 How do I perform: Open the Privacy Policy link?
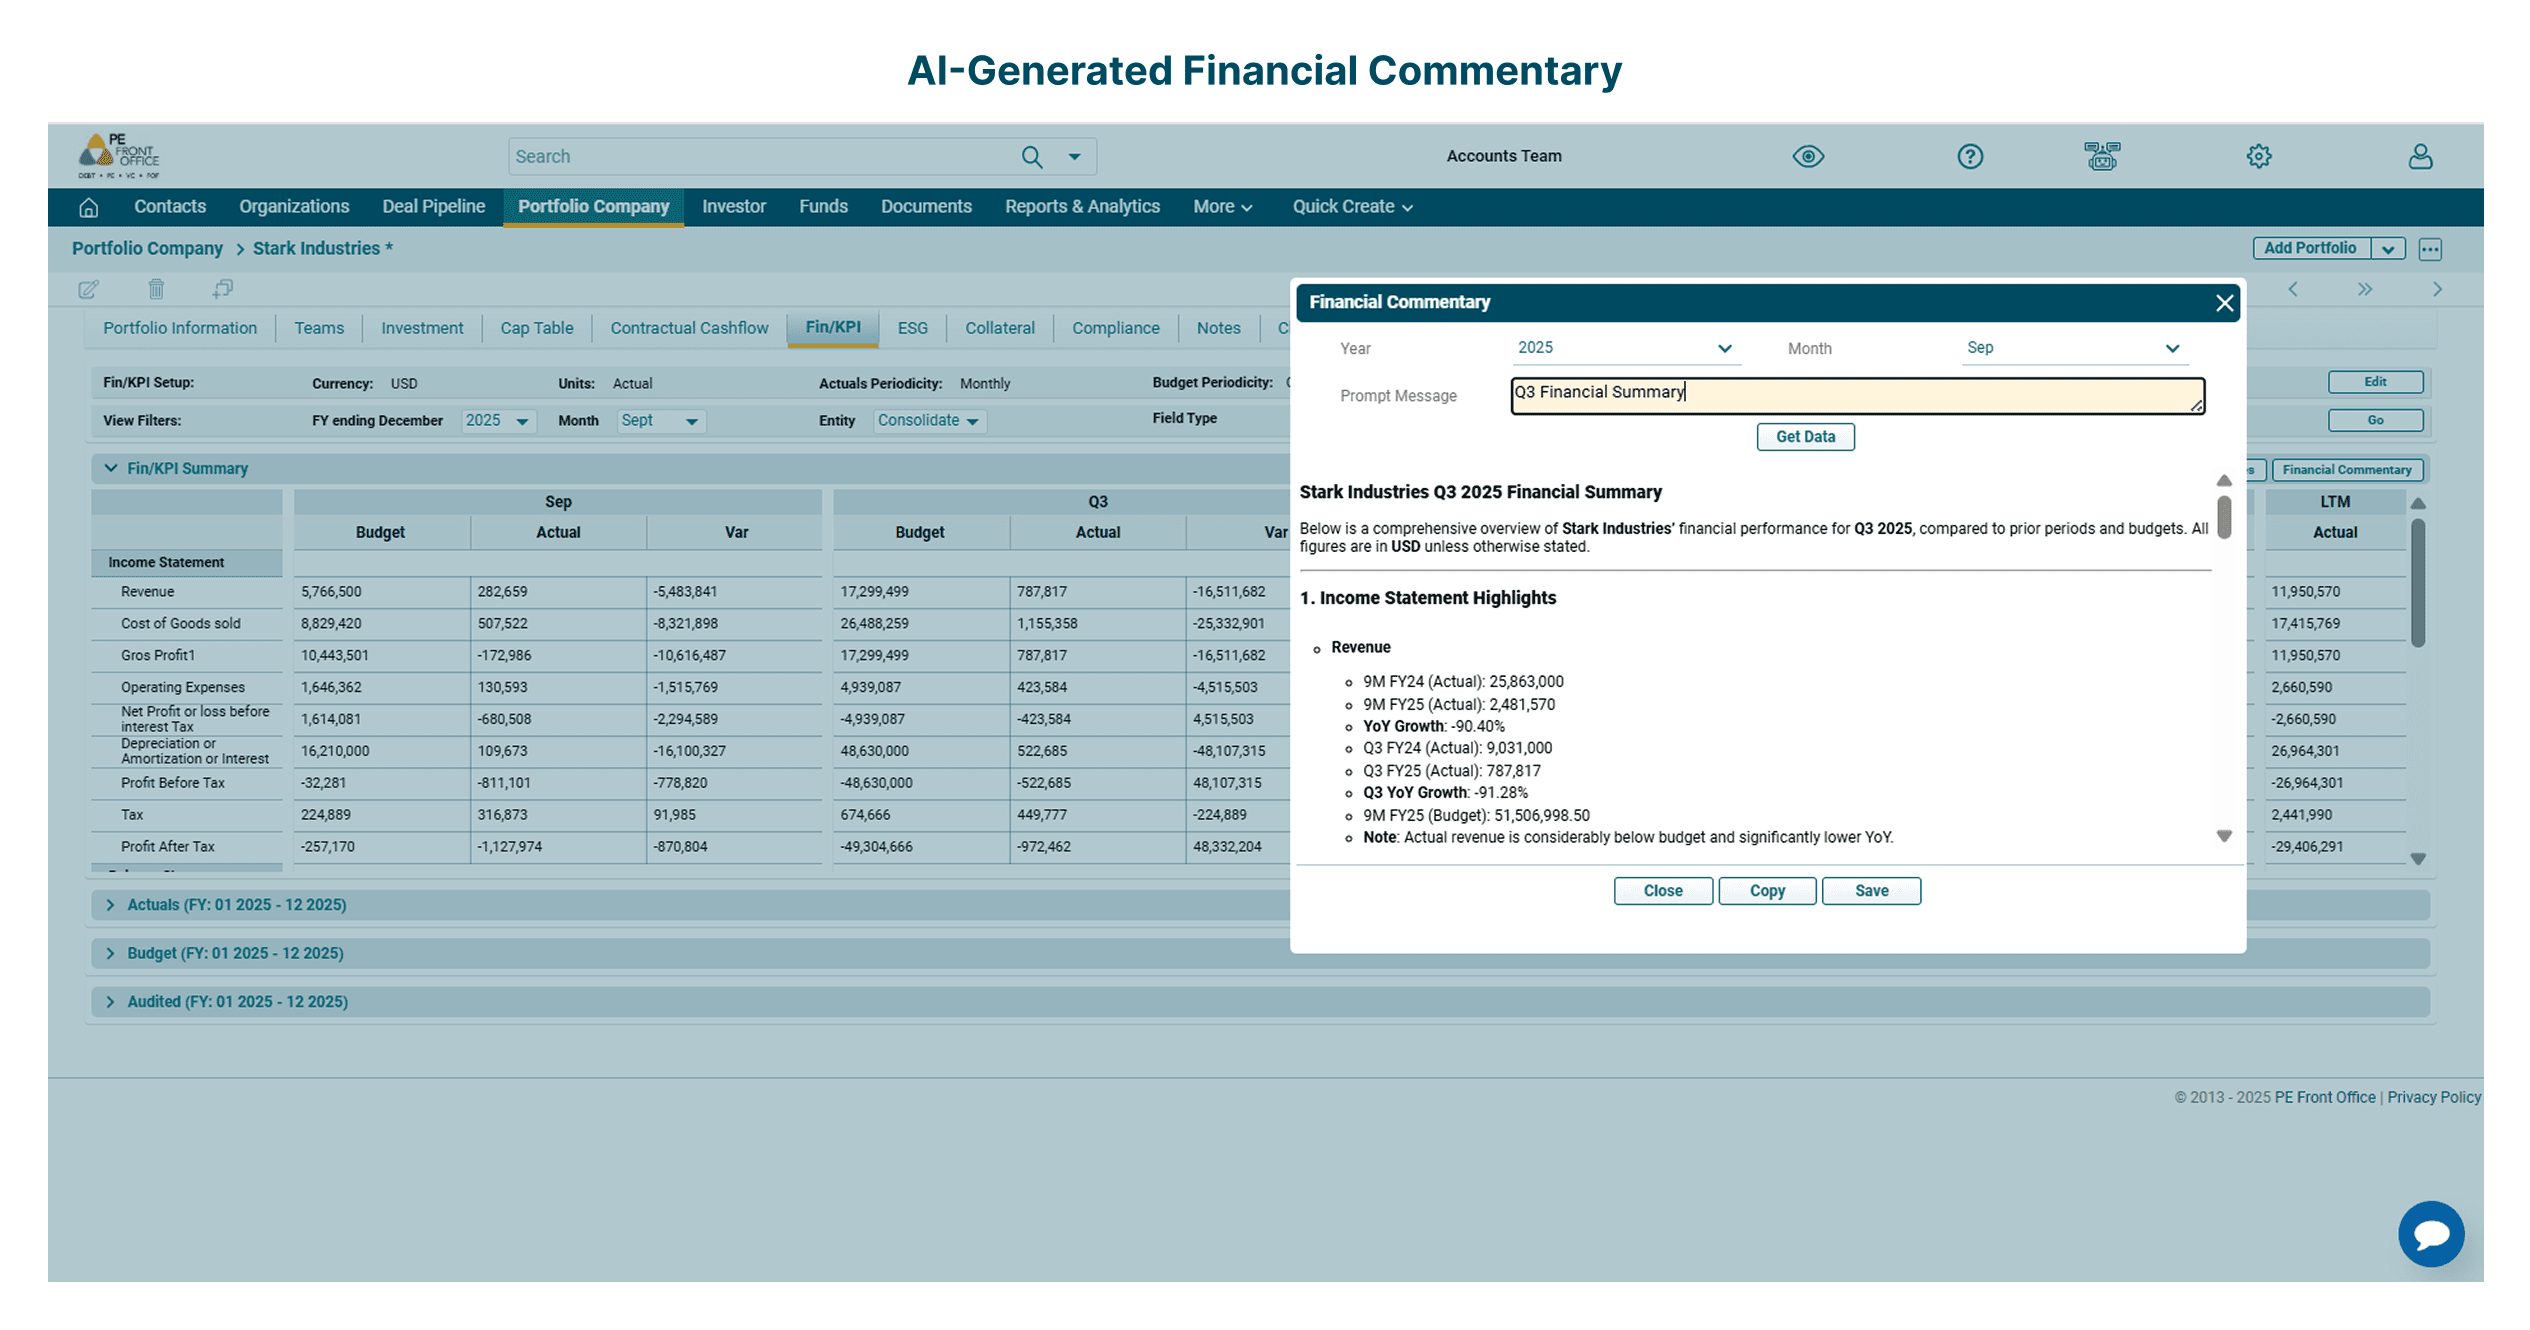2433,1098
